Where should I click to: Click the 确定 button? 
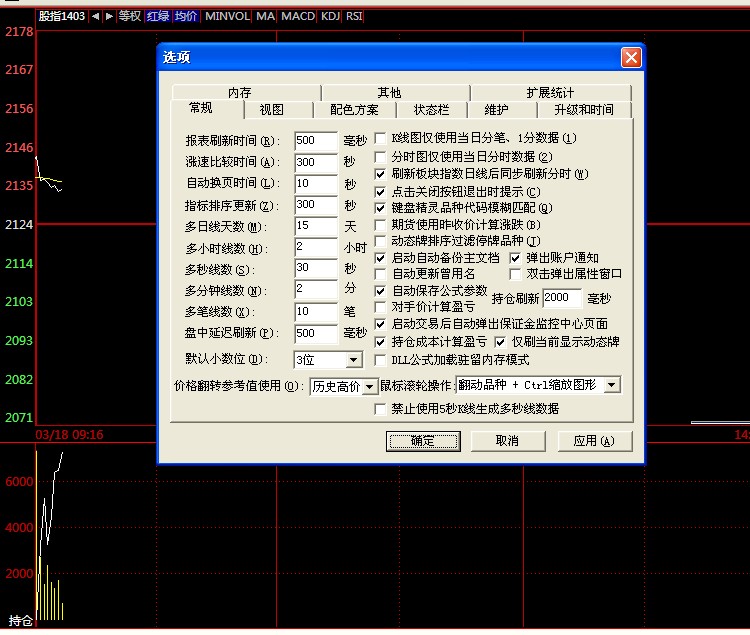click(x=422, y=441)
